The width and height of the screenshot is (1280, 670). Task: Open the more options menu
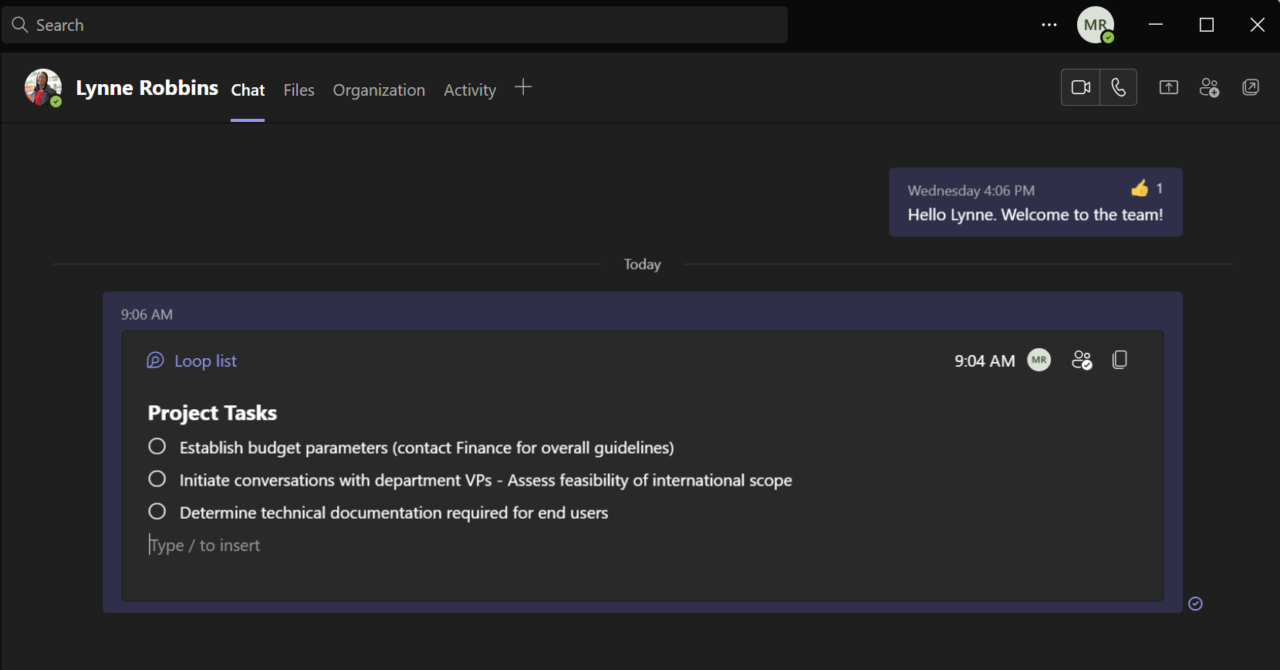pos(1048,24)
